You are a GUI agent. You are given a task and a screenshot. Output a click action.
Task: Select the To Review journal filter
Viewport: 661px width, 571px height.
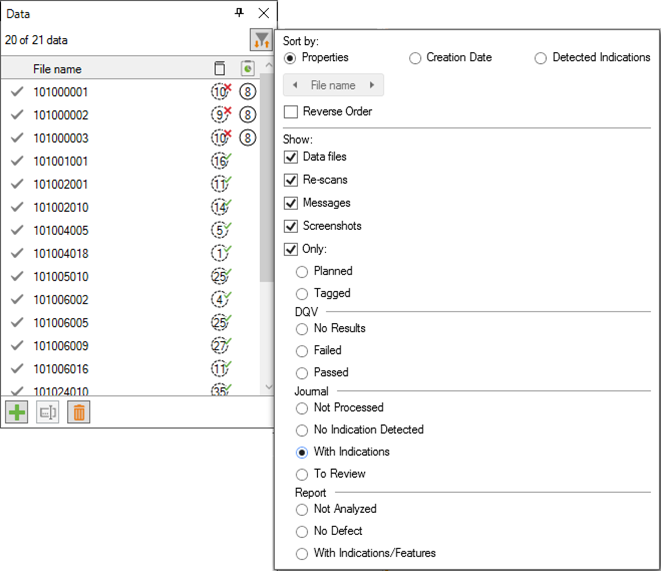click(302, 474)
